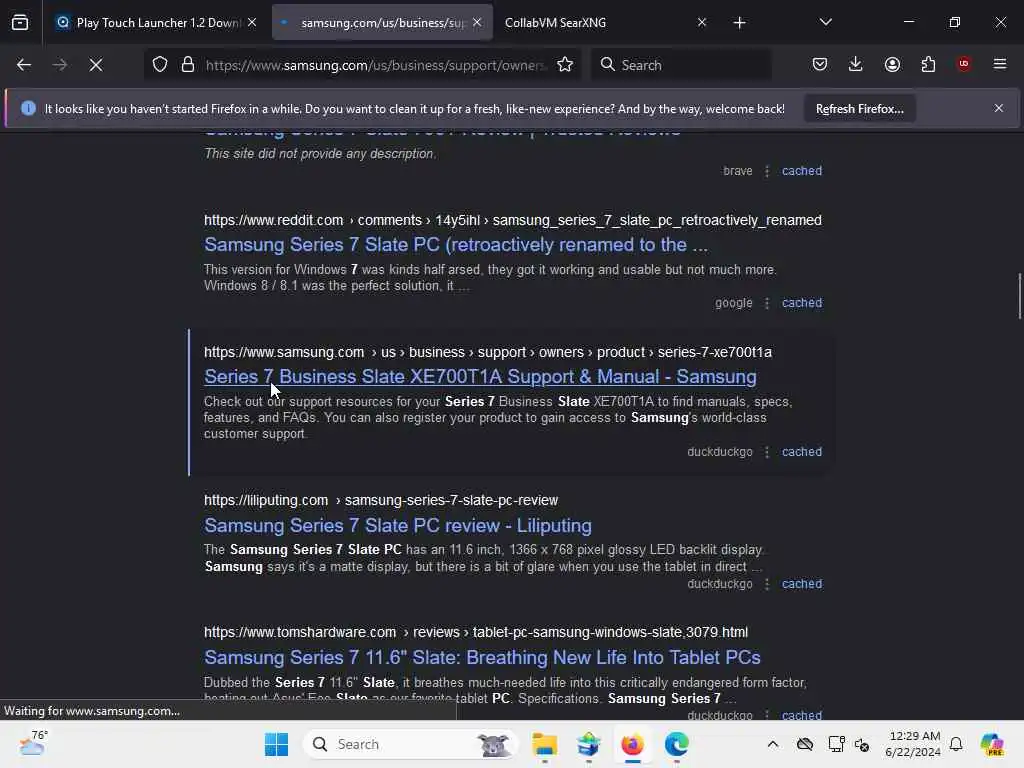Click network status icon in system tray
The height and width of the screenshot is (768, 1024).
click(836, 744)
